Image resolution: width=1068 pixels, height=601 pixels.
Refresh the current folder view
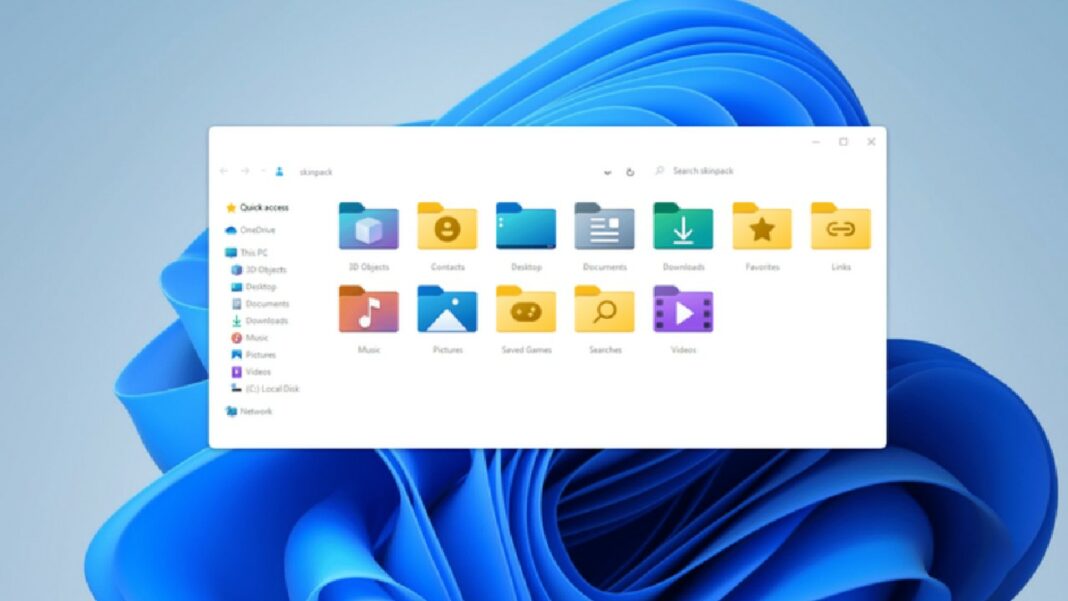tap(630, 172)
